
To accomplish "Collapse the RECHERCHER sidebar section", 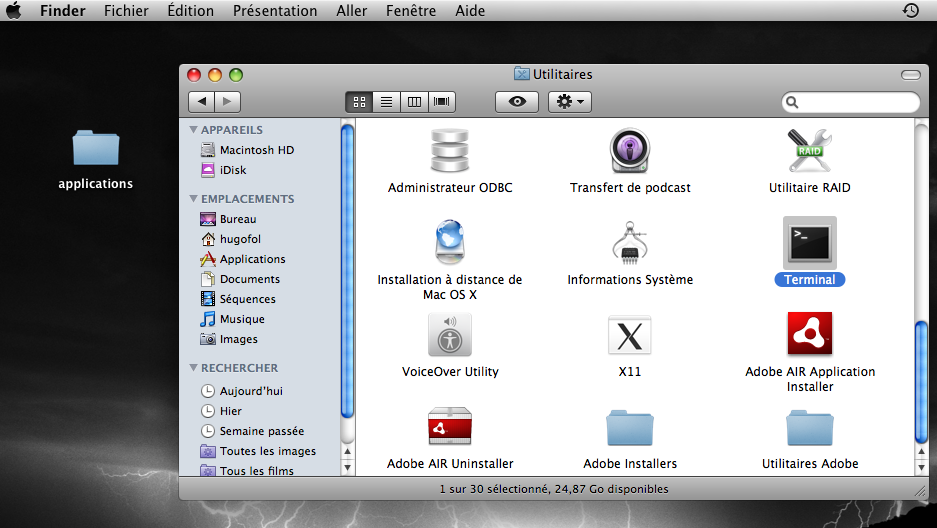I will [194, 368].
